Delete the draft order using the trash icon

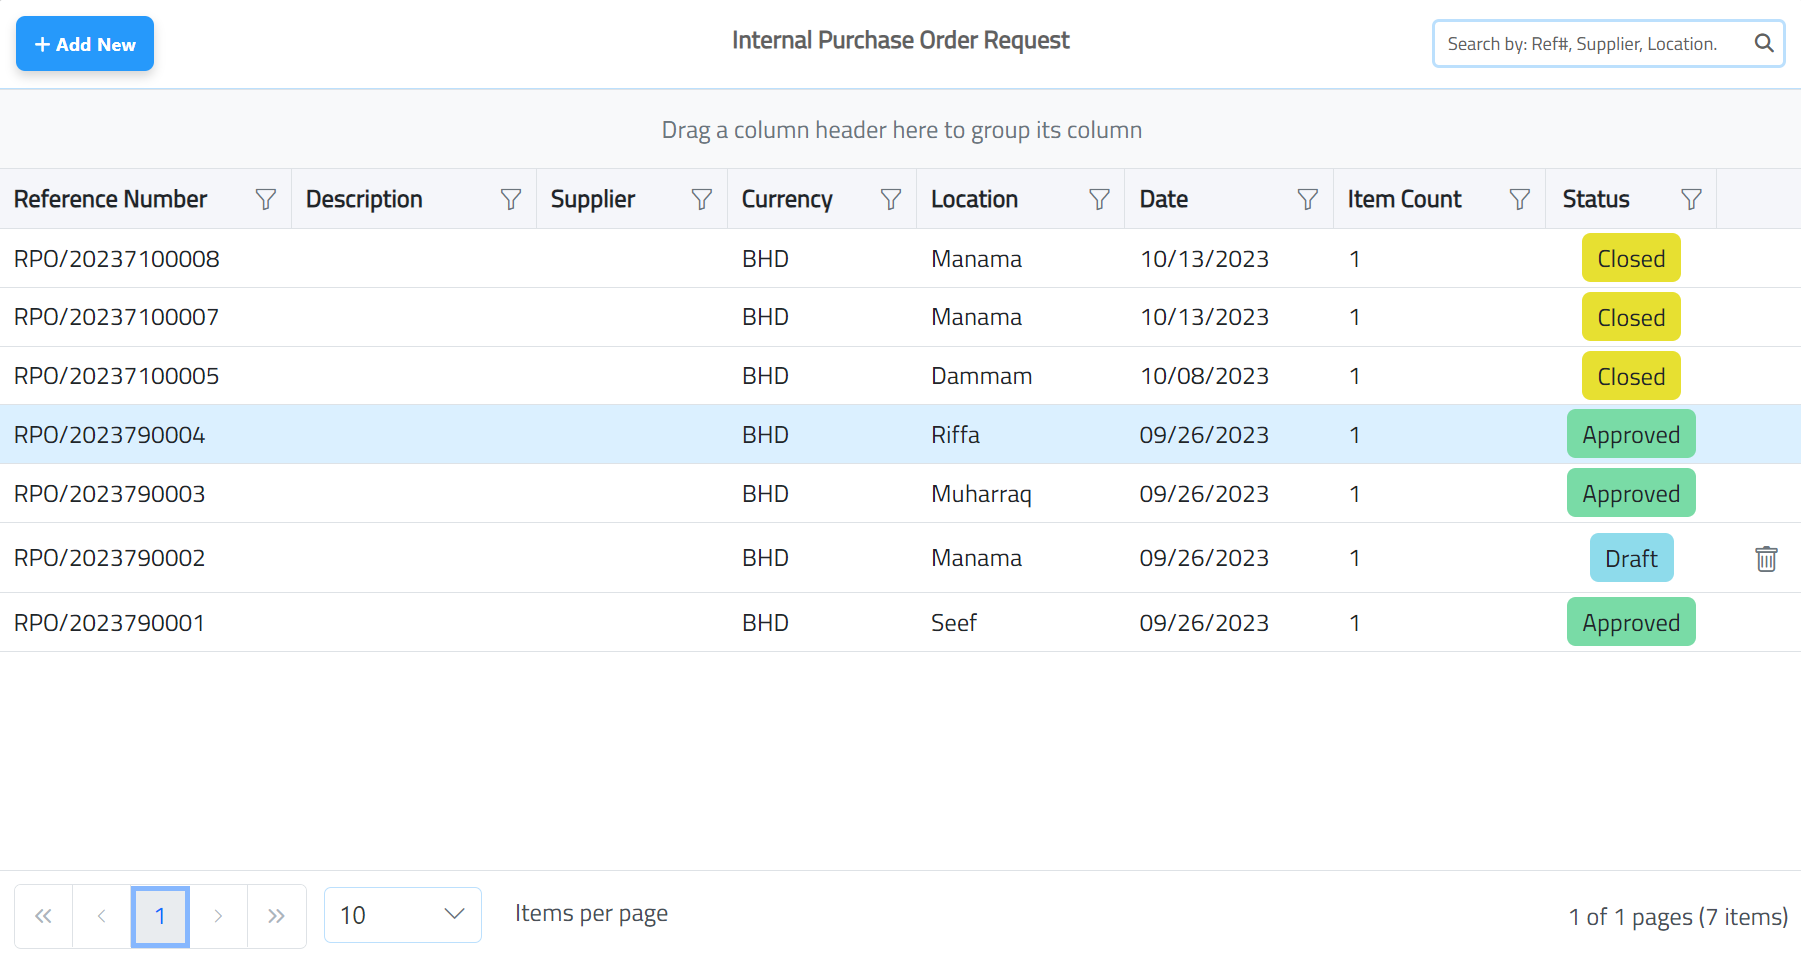[x=1765, y=558]
